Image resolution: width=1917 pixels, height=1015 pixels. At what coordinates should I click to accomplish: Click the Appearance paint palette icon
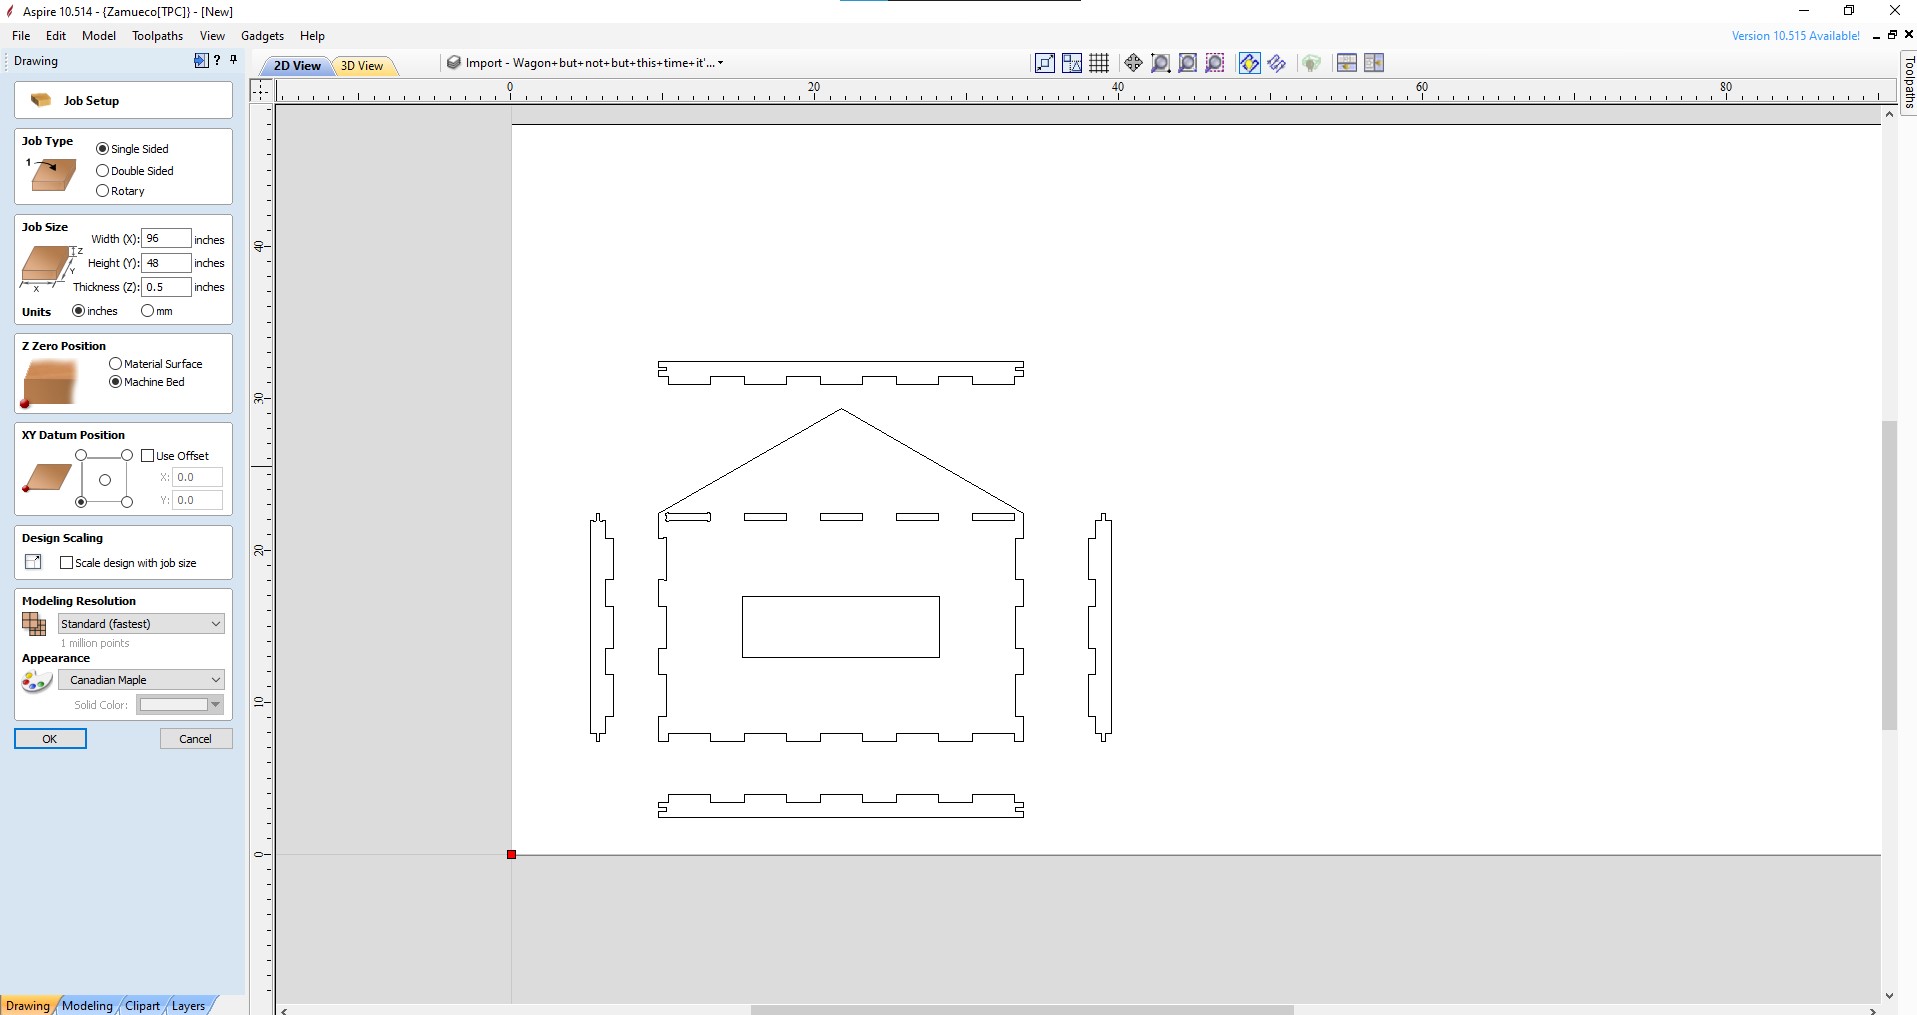pos(36,681)
